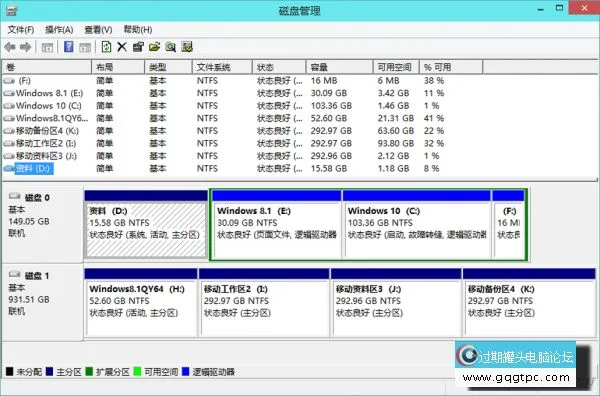Click the Disk Management title bar app icon

tap(11, 10)
